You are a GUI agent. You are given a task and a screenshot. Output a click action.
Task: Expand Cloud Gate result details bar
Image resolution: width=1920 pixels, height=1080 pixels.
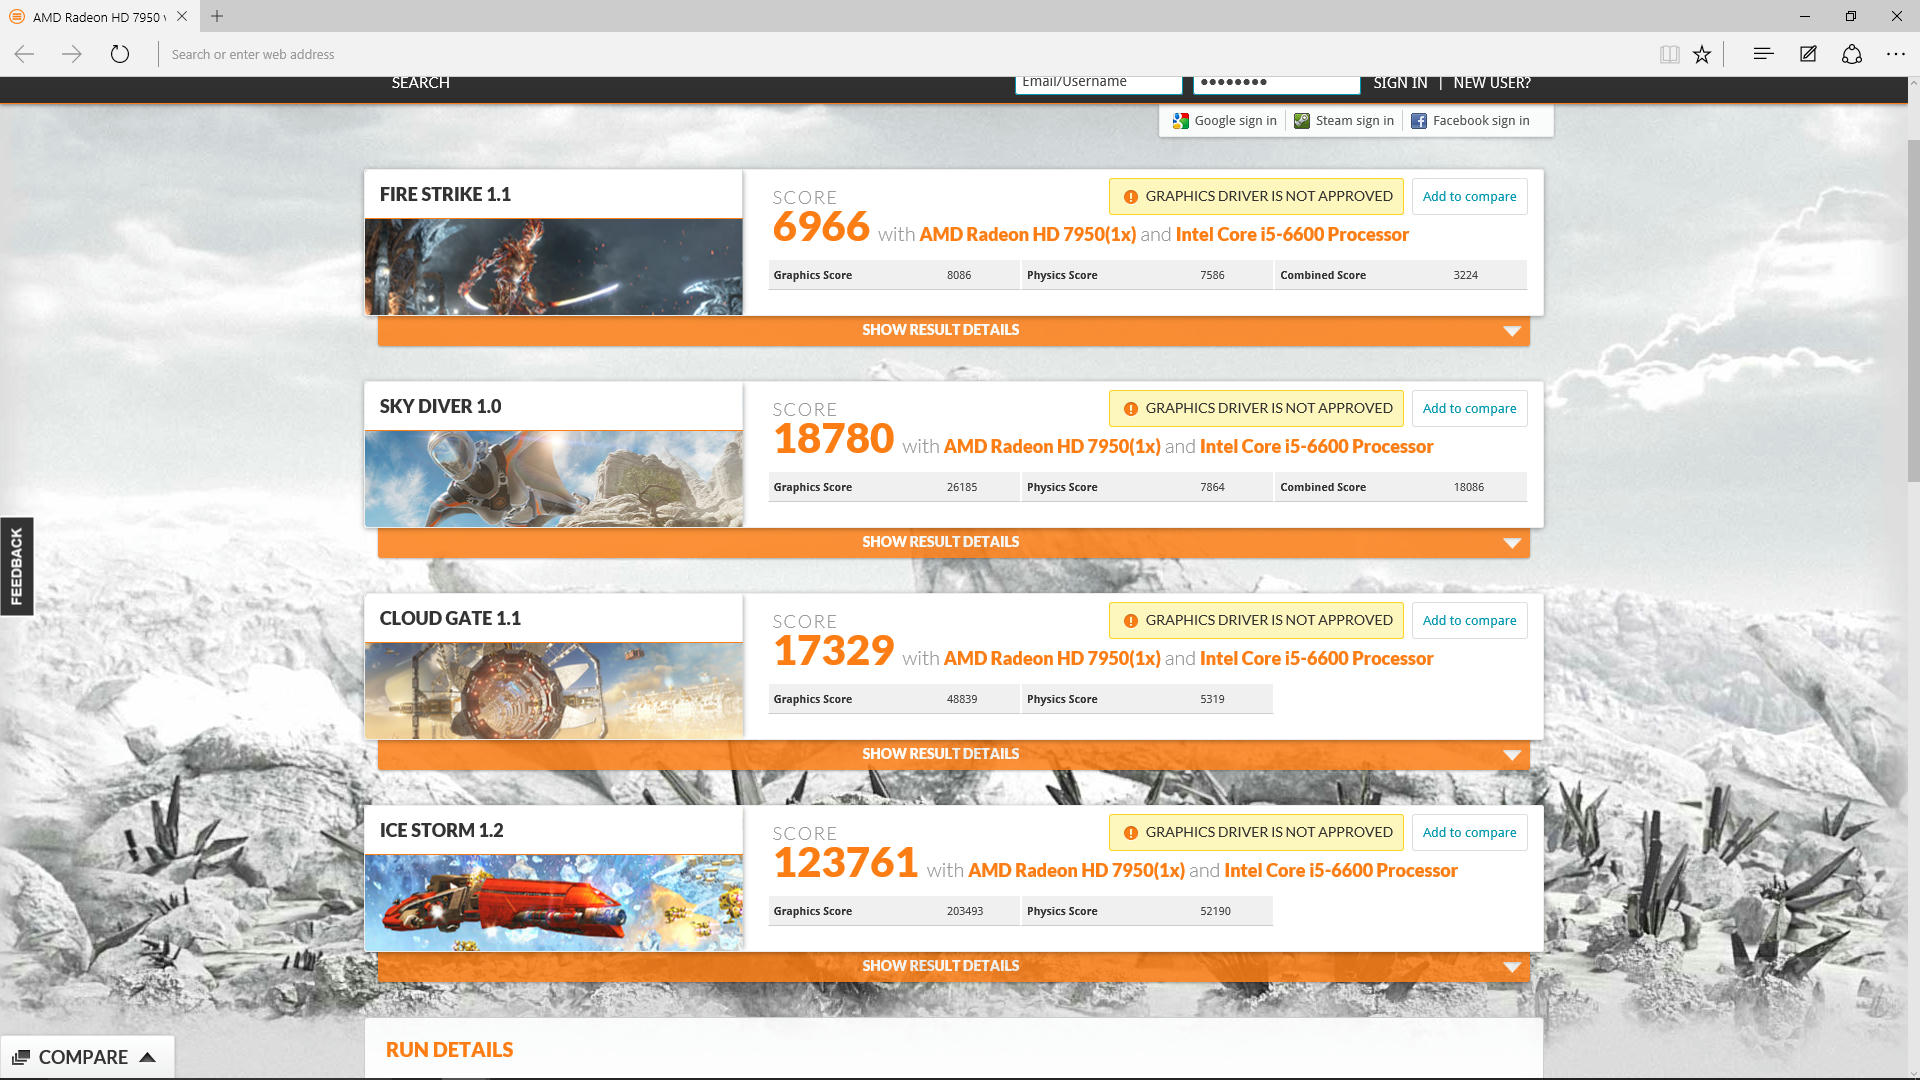pos(954,754)
